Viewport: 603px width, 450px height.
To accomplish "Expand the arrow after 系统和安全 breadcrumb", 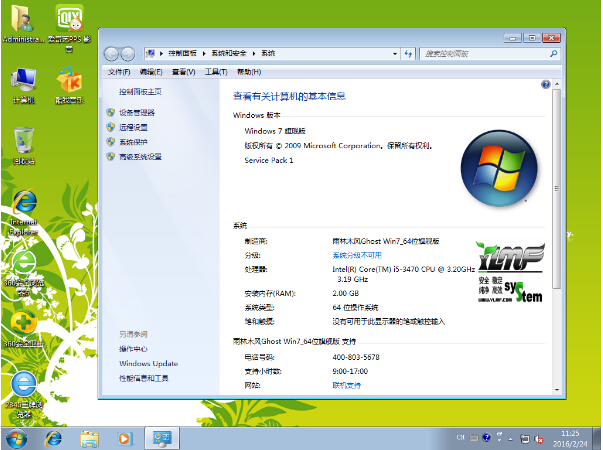I will tap(254, 53).
